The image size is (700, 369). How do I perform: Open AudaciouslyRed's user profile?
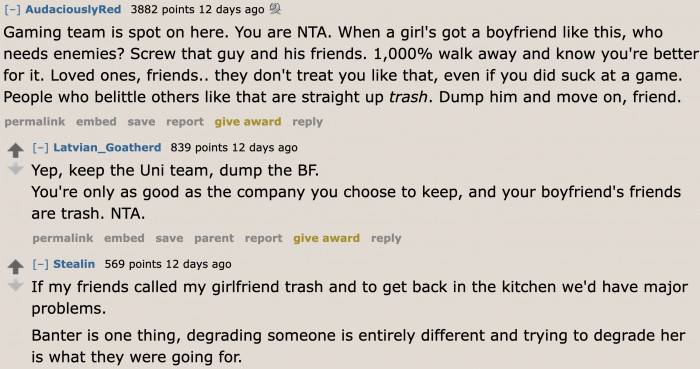coord(73,9)
